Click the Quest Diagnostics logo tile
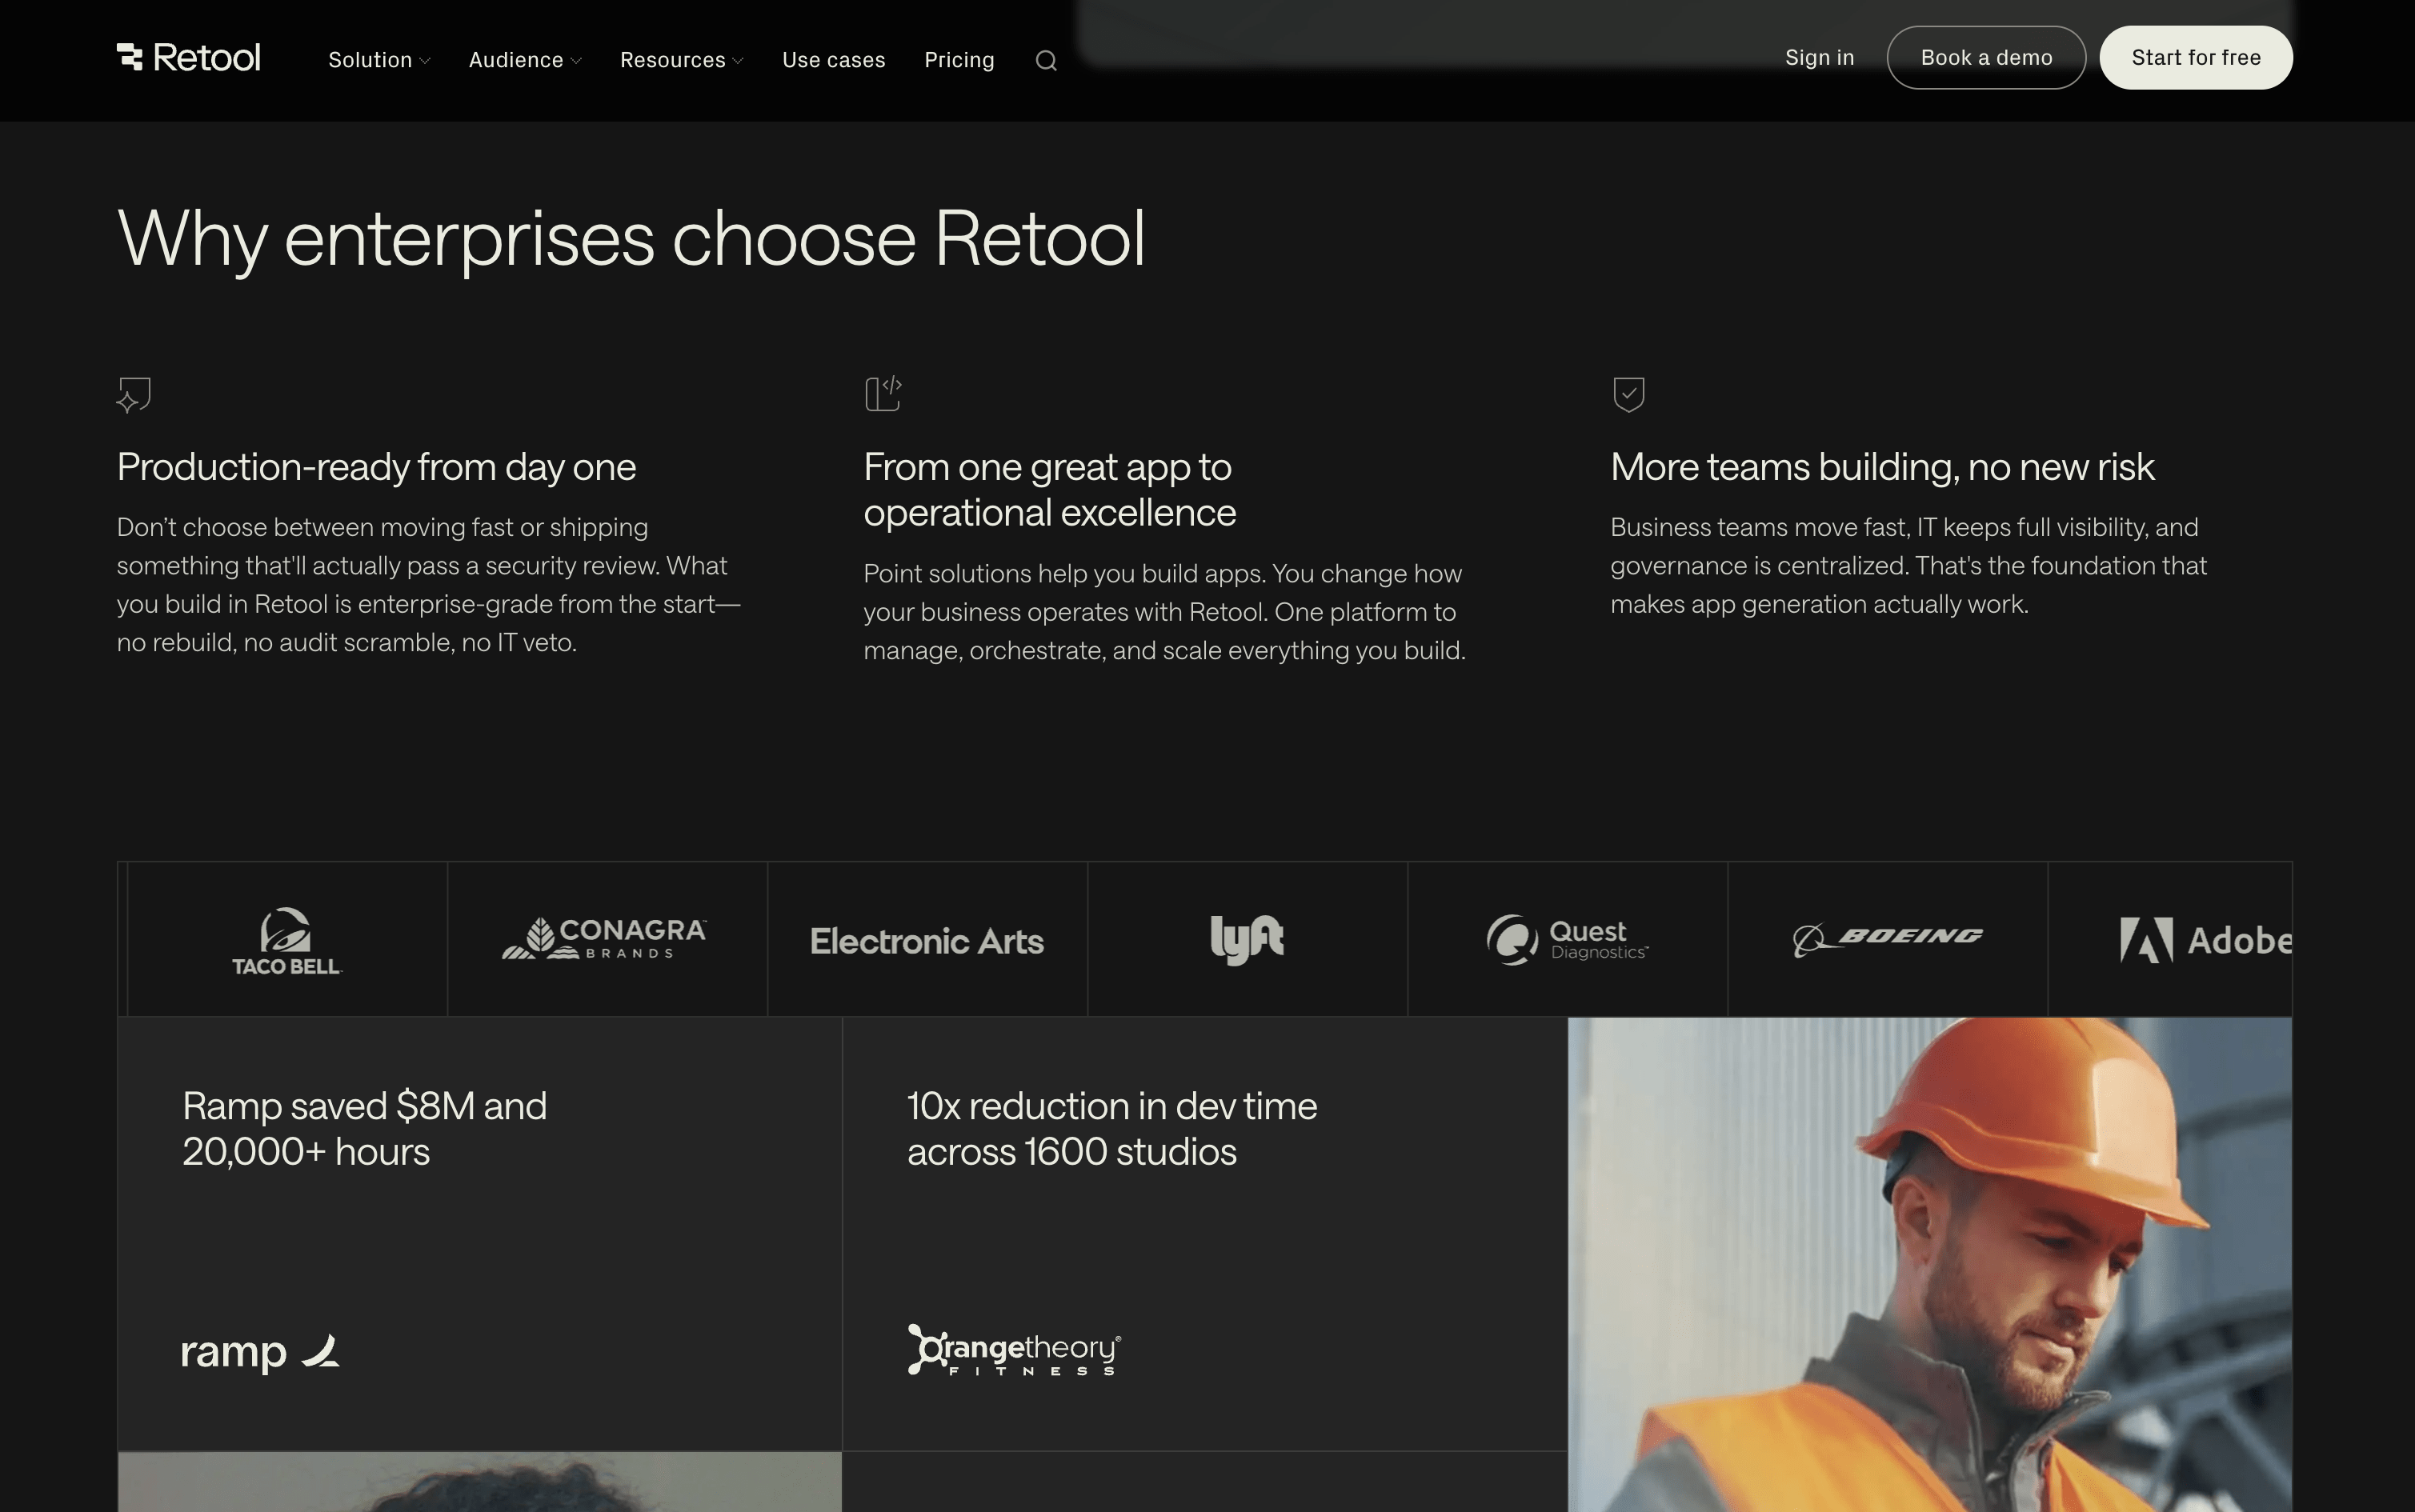This screenshot has height=1512, width=2415. 1567,940
